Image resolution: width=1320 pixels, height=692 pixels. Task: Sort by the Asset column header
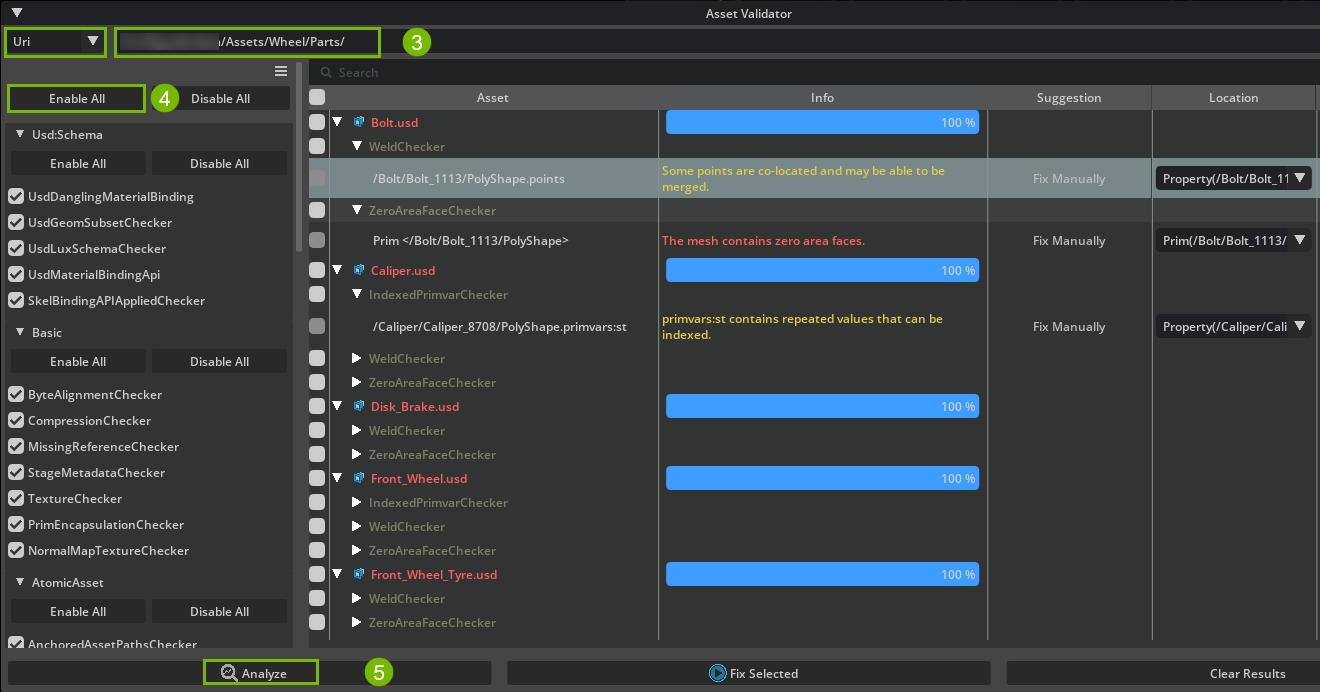[x=492, y=97]
